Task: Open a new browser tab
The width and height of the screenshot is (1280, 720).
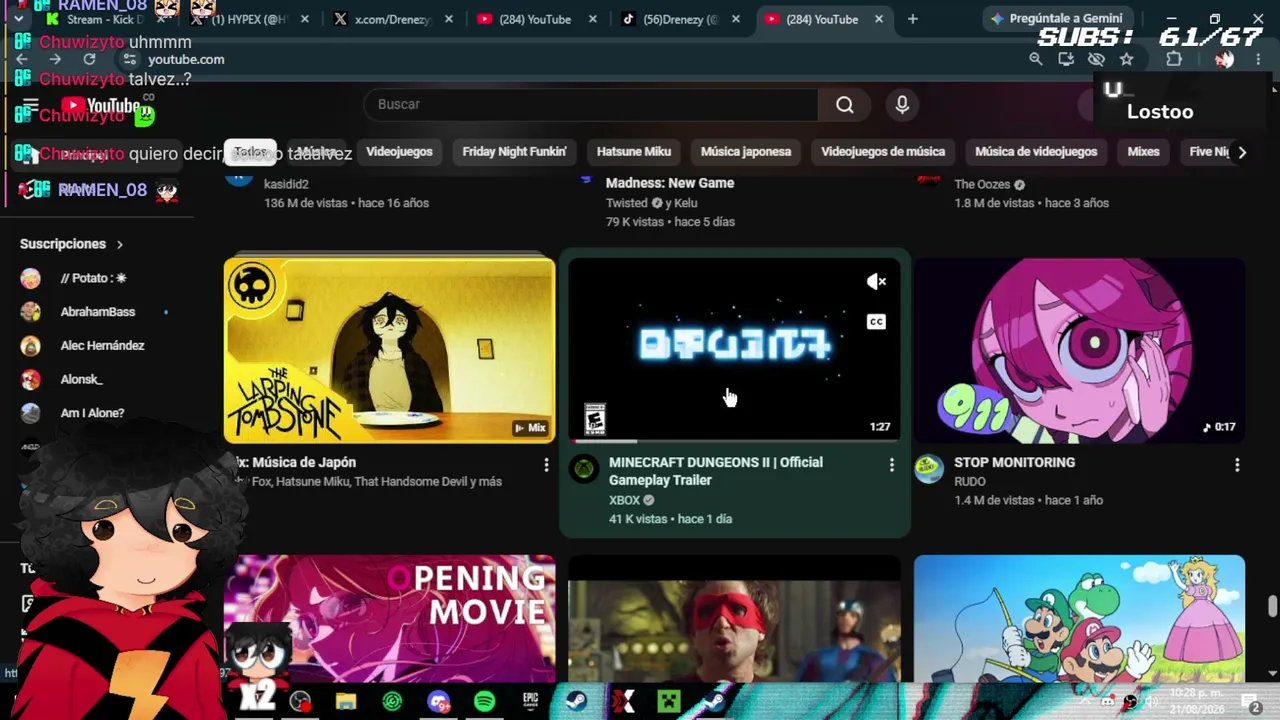Action: pyautogui.click(x=912, y=19)
